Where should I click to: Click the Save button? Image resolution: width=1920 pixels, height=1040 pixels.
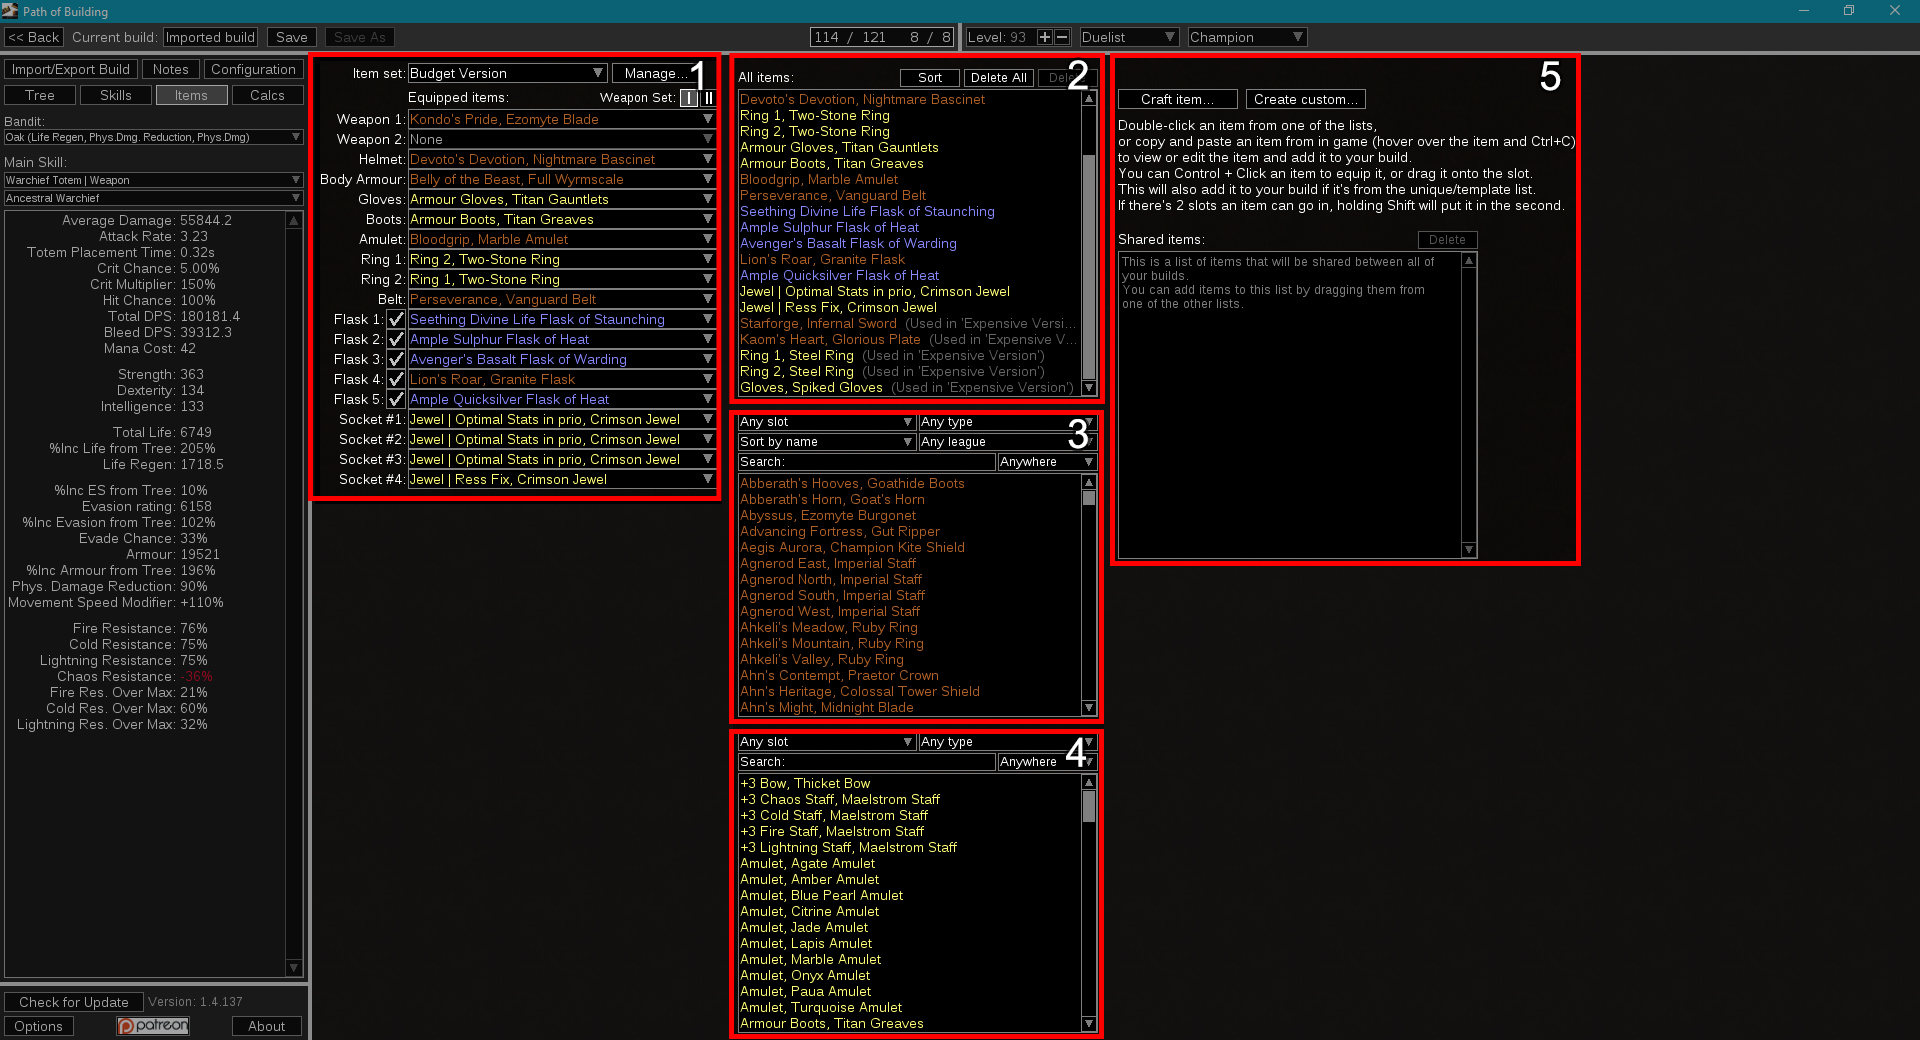click(x=292, y=37)
